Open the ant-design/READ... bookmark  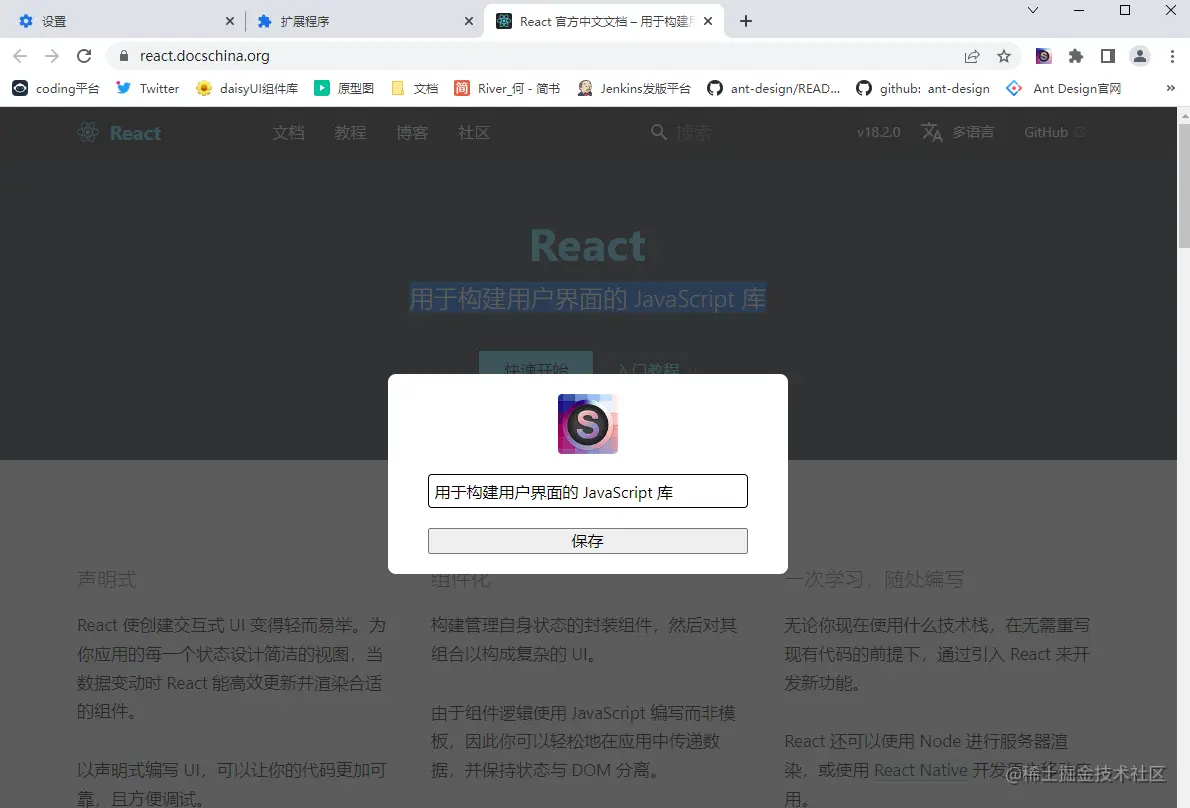pos(773,88)
